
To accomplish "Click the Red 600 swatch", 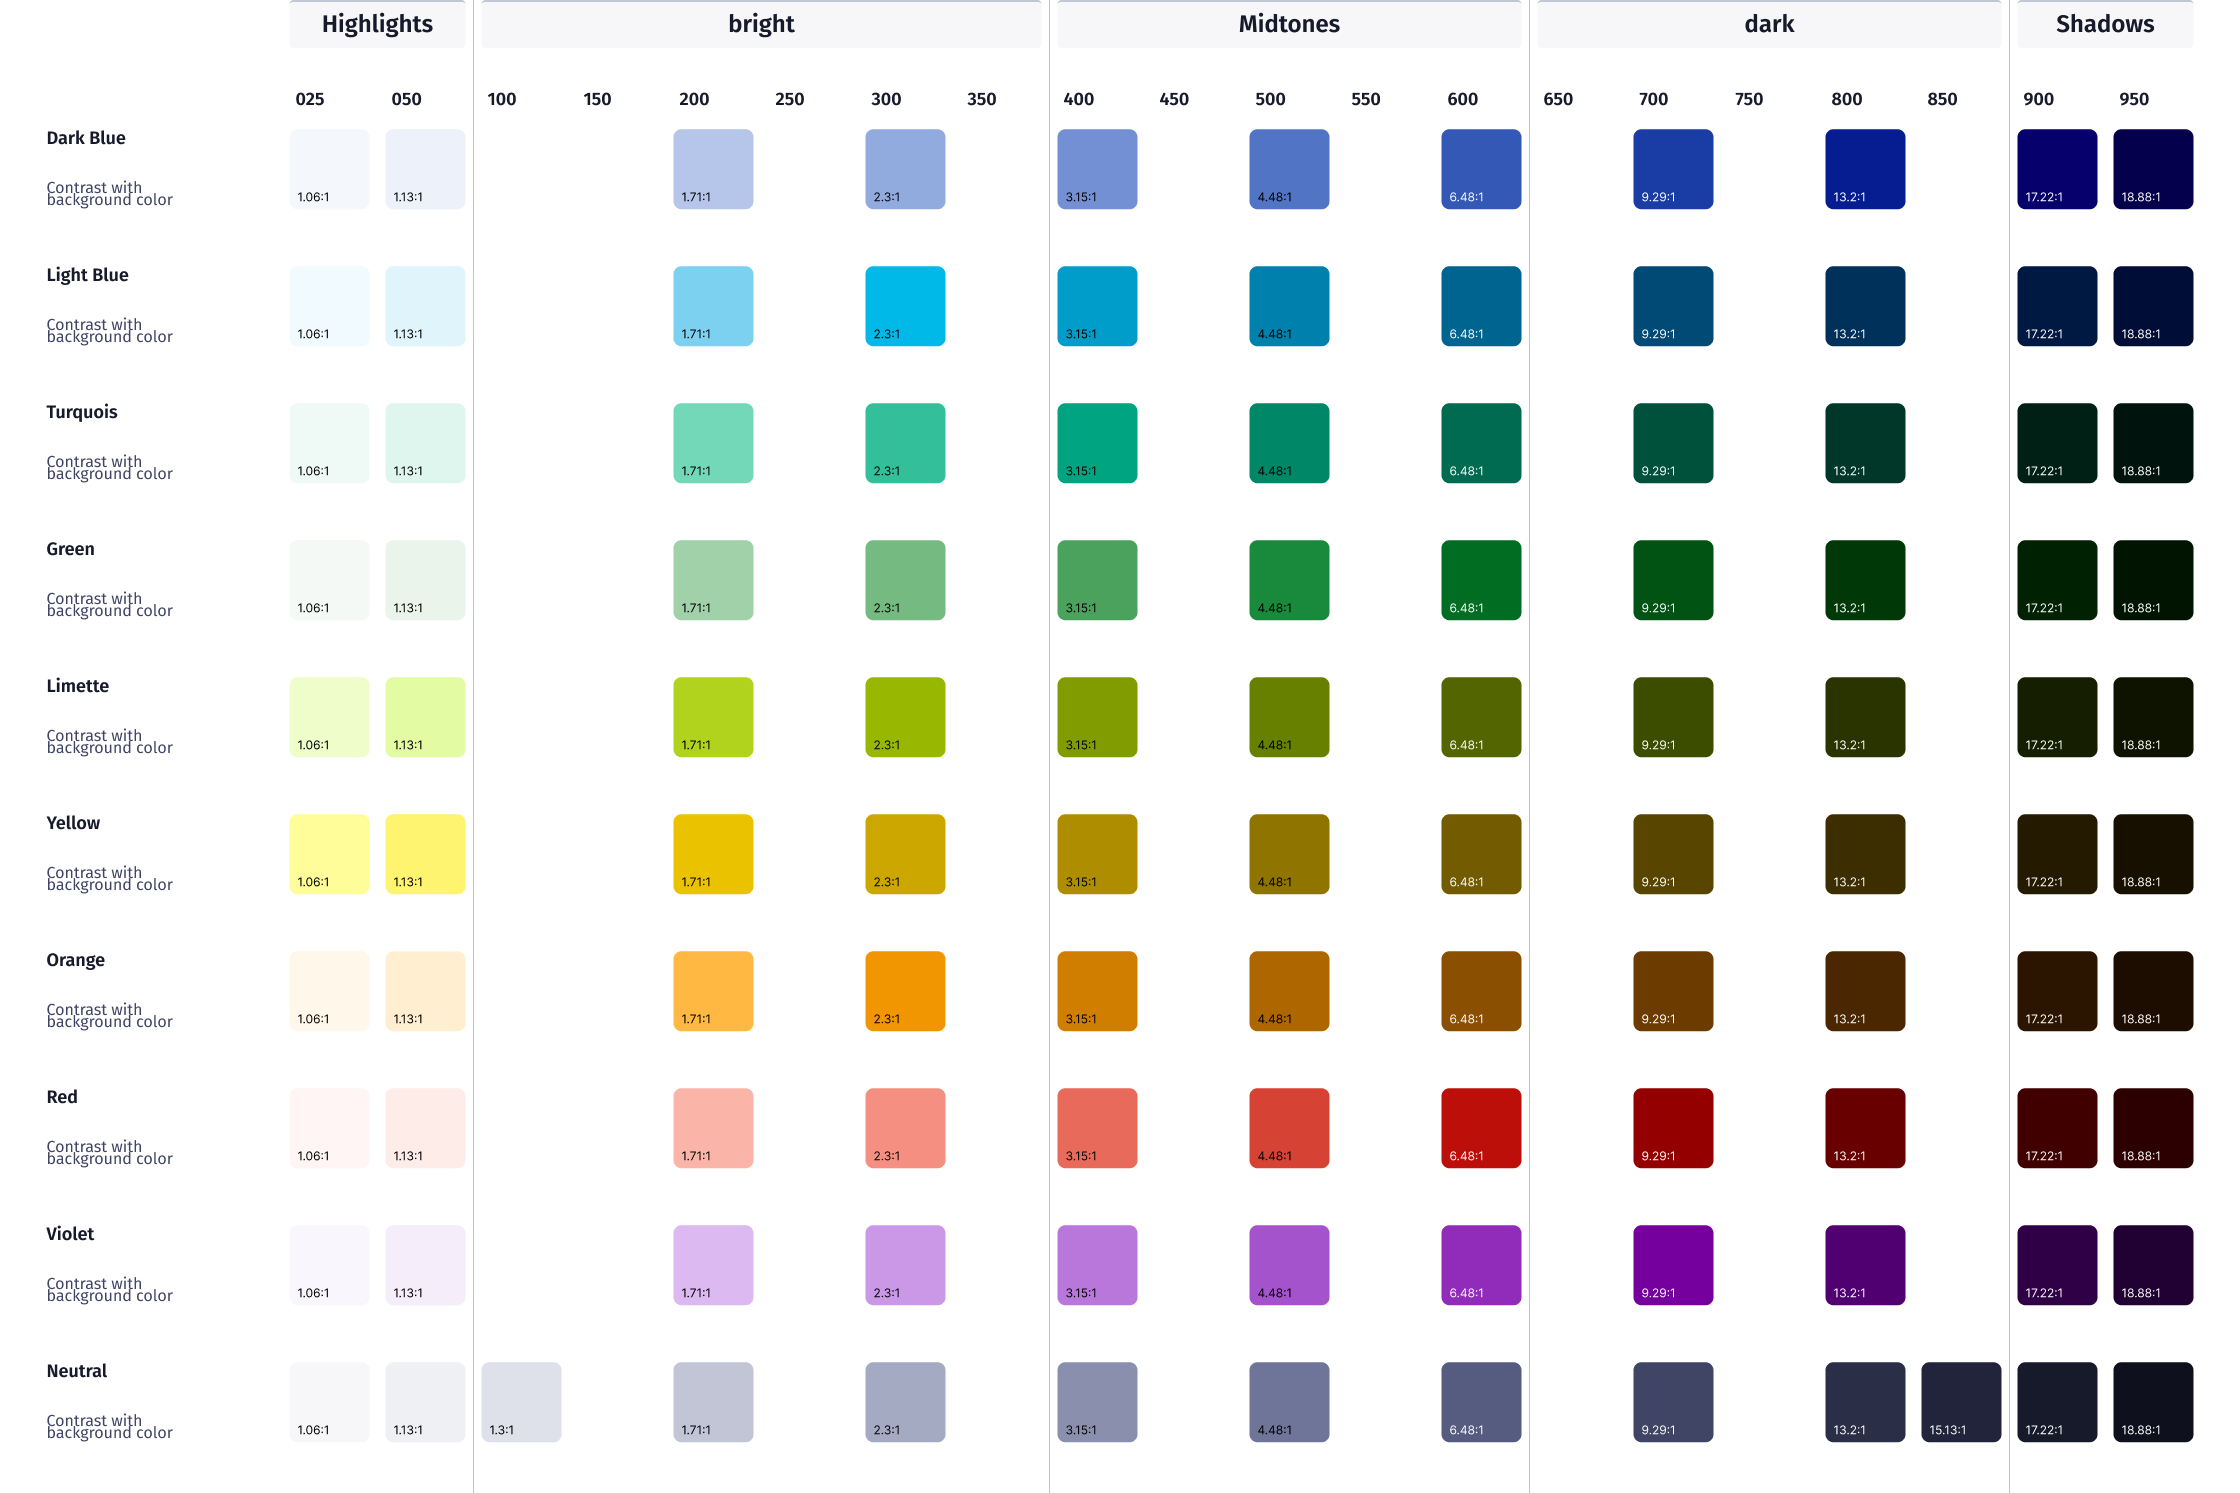I will coord(1480,1128).
